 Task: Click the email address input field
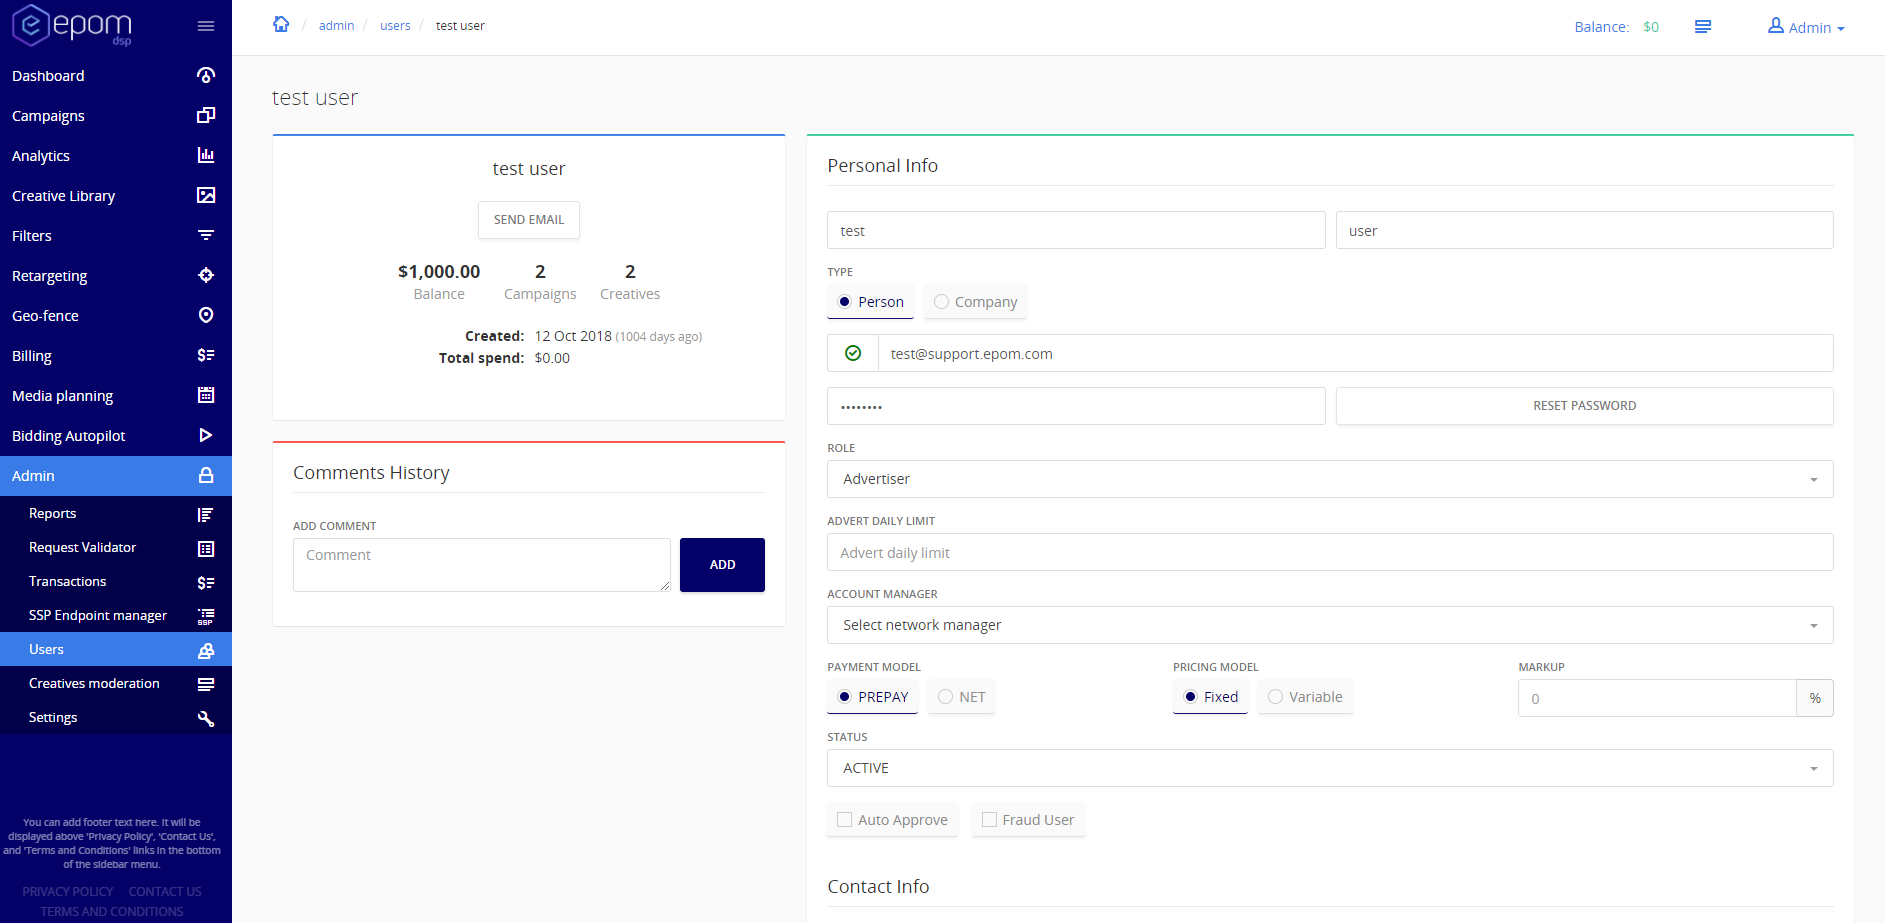pyautogui.click(x=1356, y=353)
